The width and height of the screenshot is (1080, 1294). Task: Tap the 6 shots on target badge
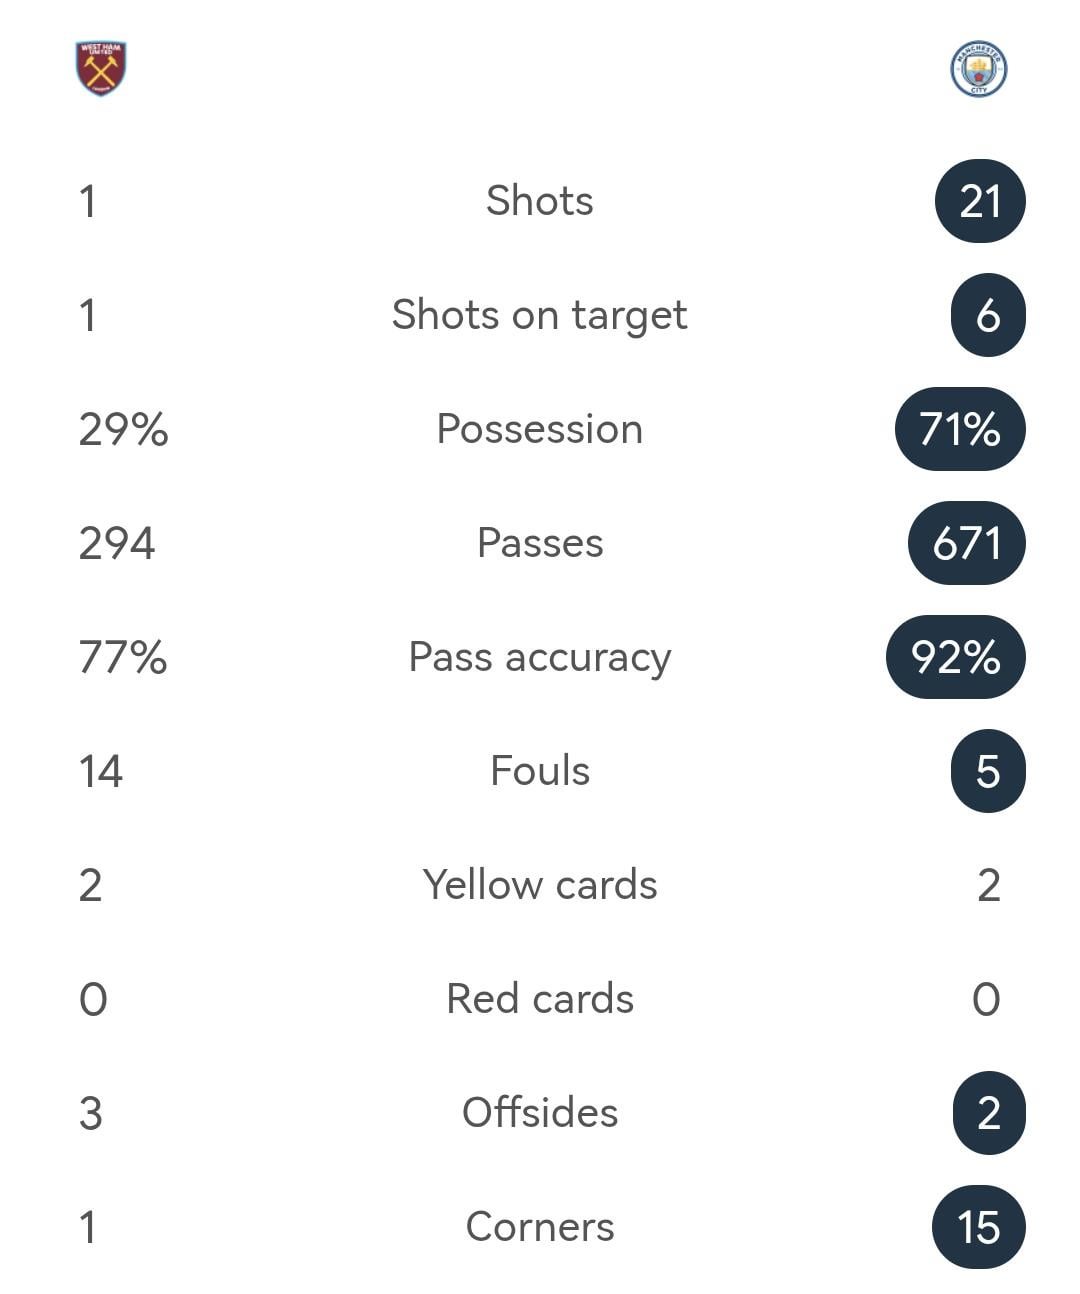988,315
